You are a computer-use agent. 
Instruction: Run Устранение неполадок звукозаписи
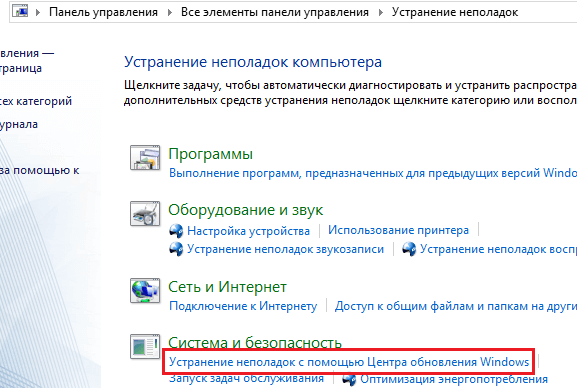coord(285,249)
